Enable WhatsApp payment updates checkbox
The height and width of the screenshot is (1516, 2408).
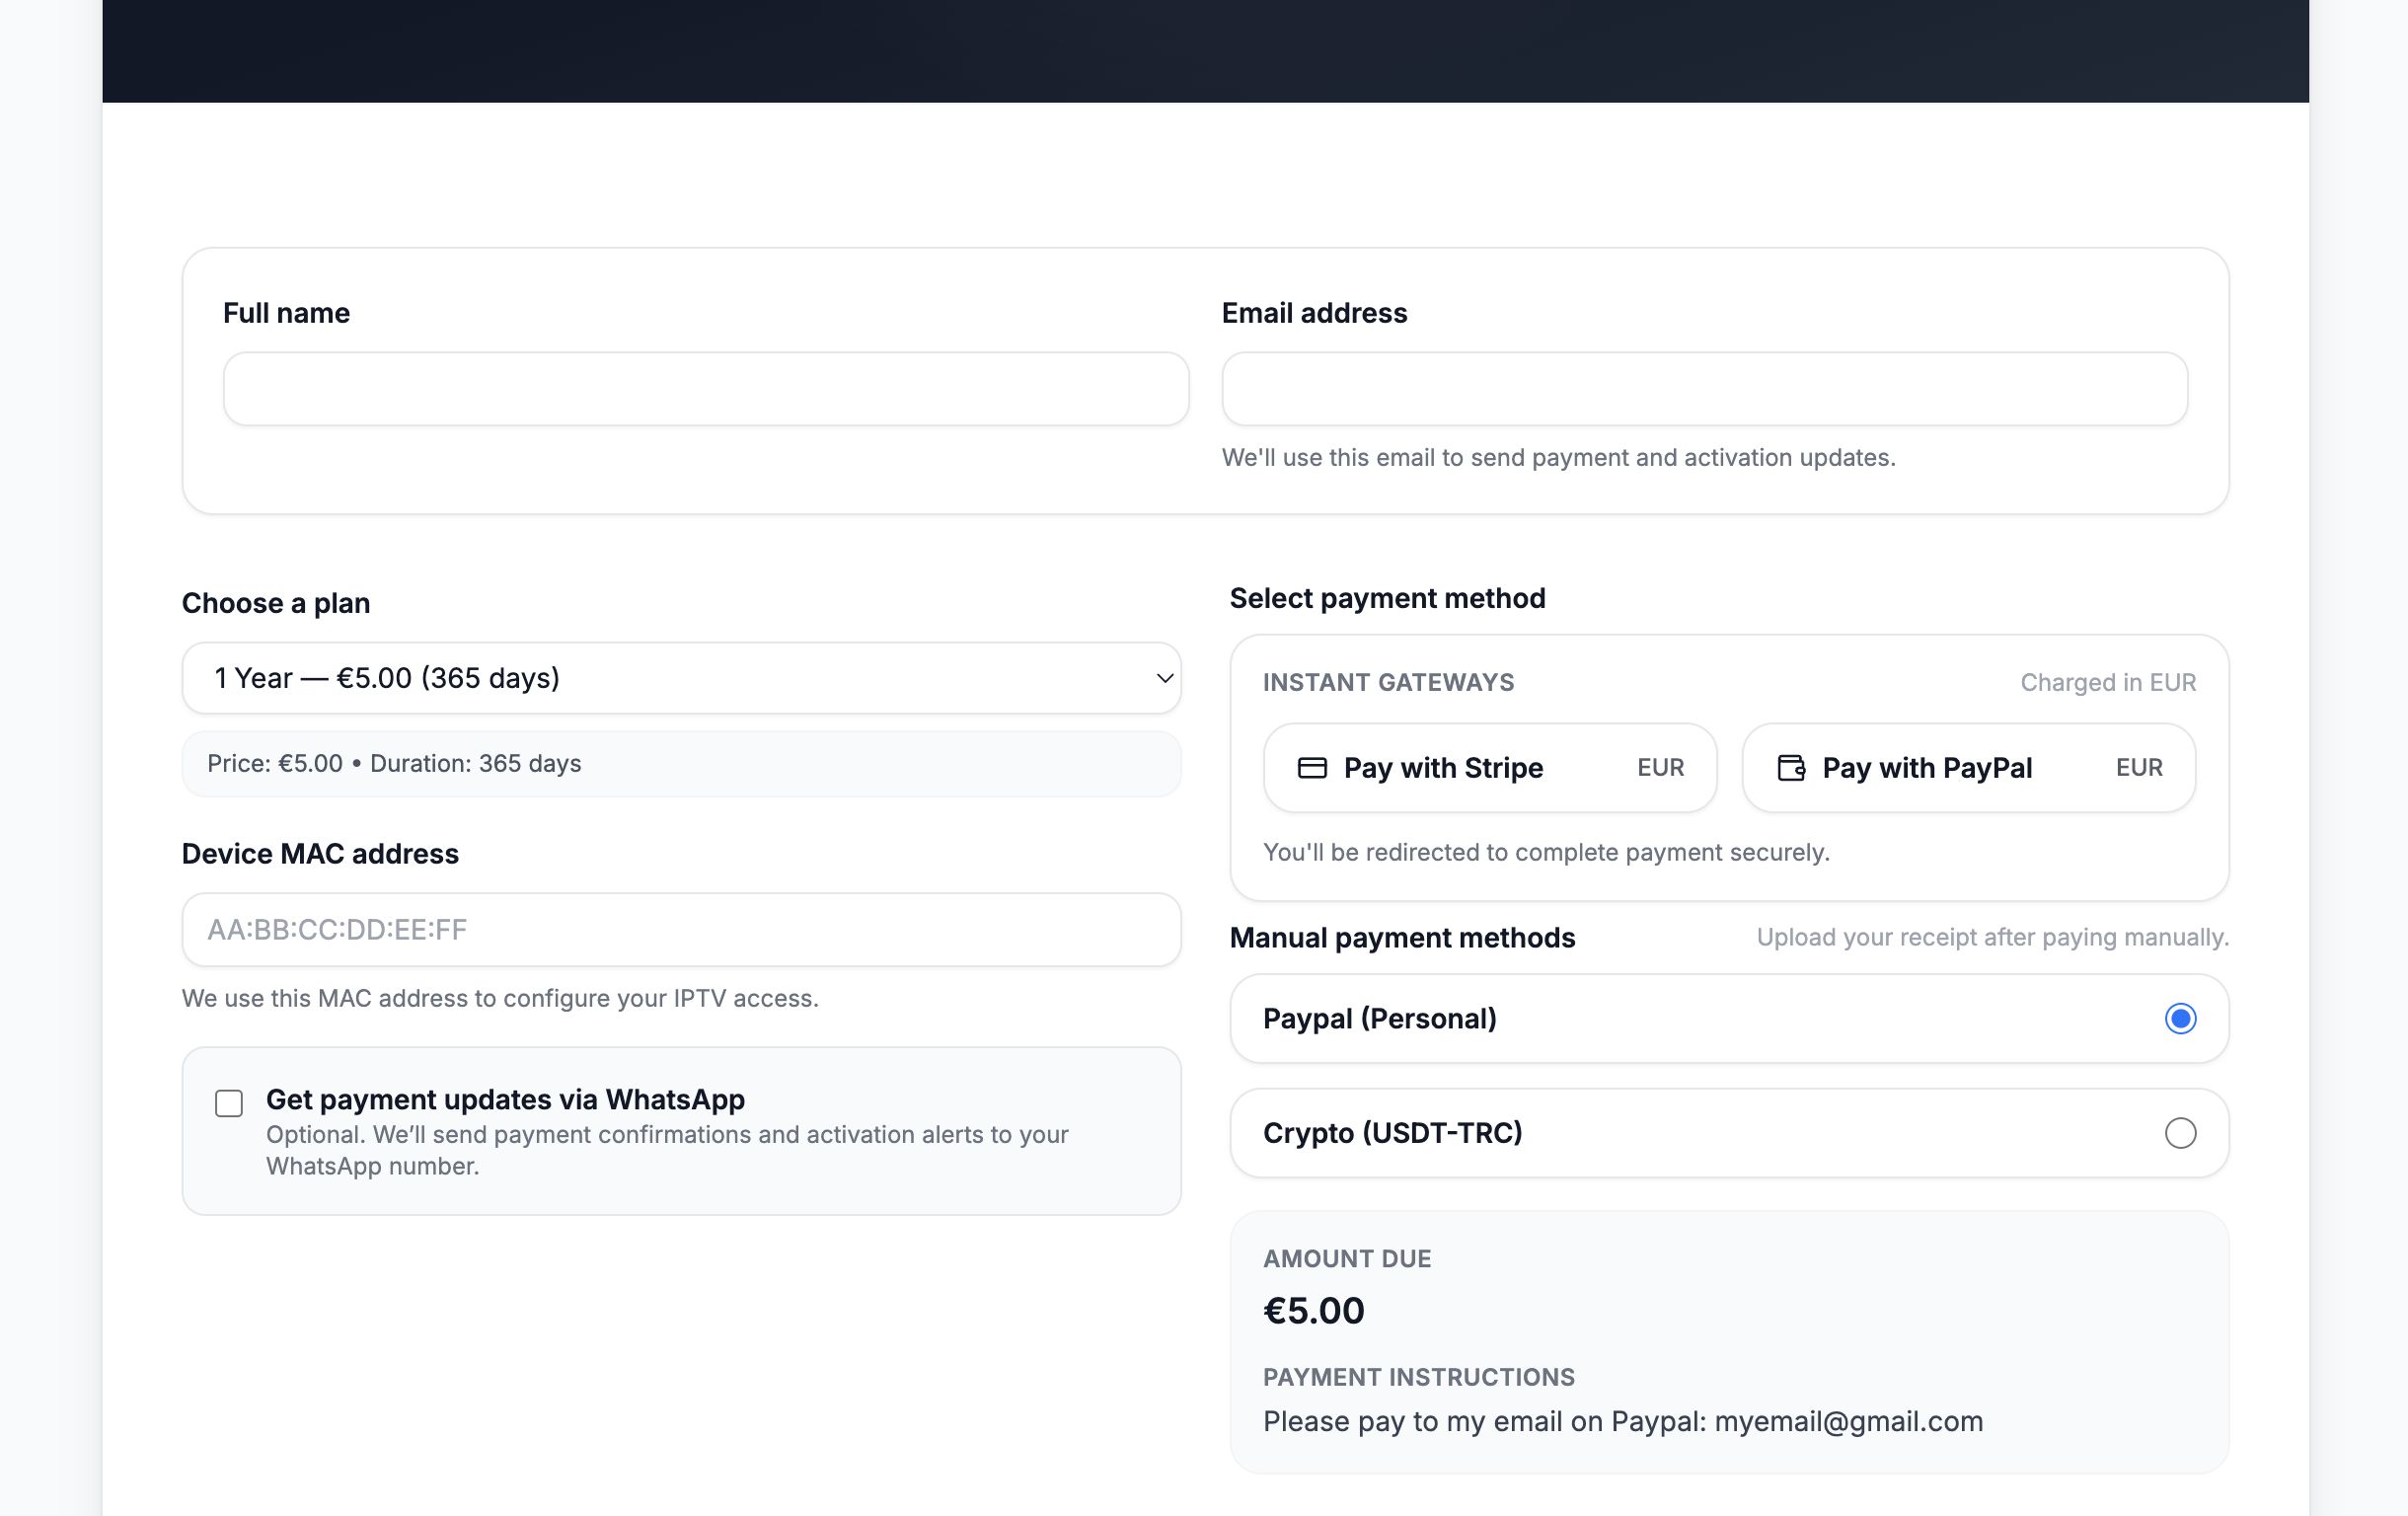229,1103
